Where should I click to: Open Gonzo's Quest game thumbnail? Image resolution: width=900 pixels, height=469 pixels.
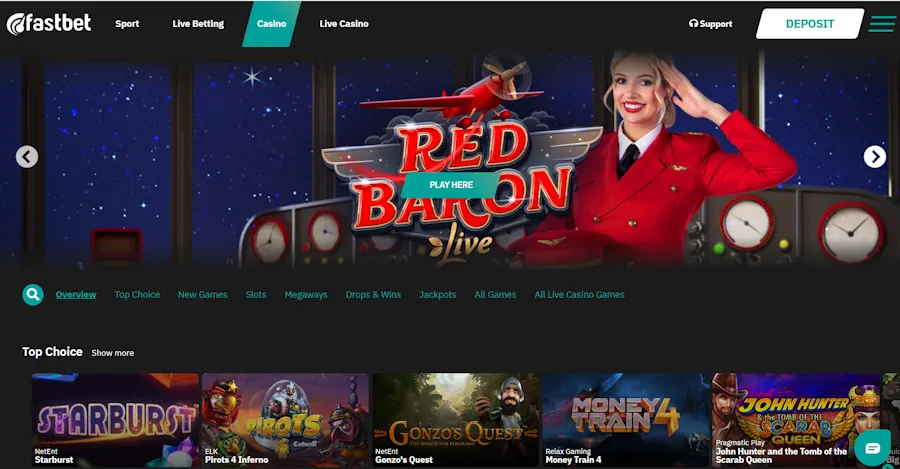point(456,420)
